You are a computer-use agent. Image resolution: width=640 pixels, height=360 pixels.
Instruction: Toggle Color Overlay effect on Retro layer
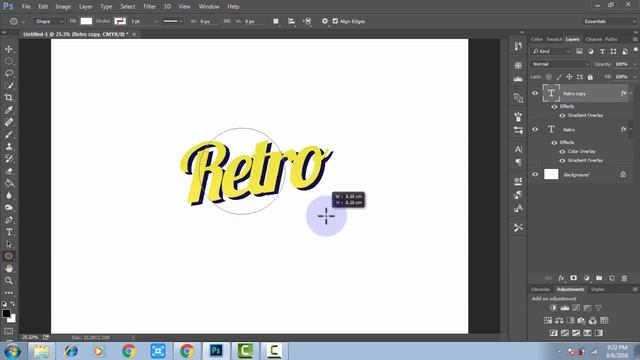tap(562, 151)
